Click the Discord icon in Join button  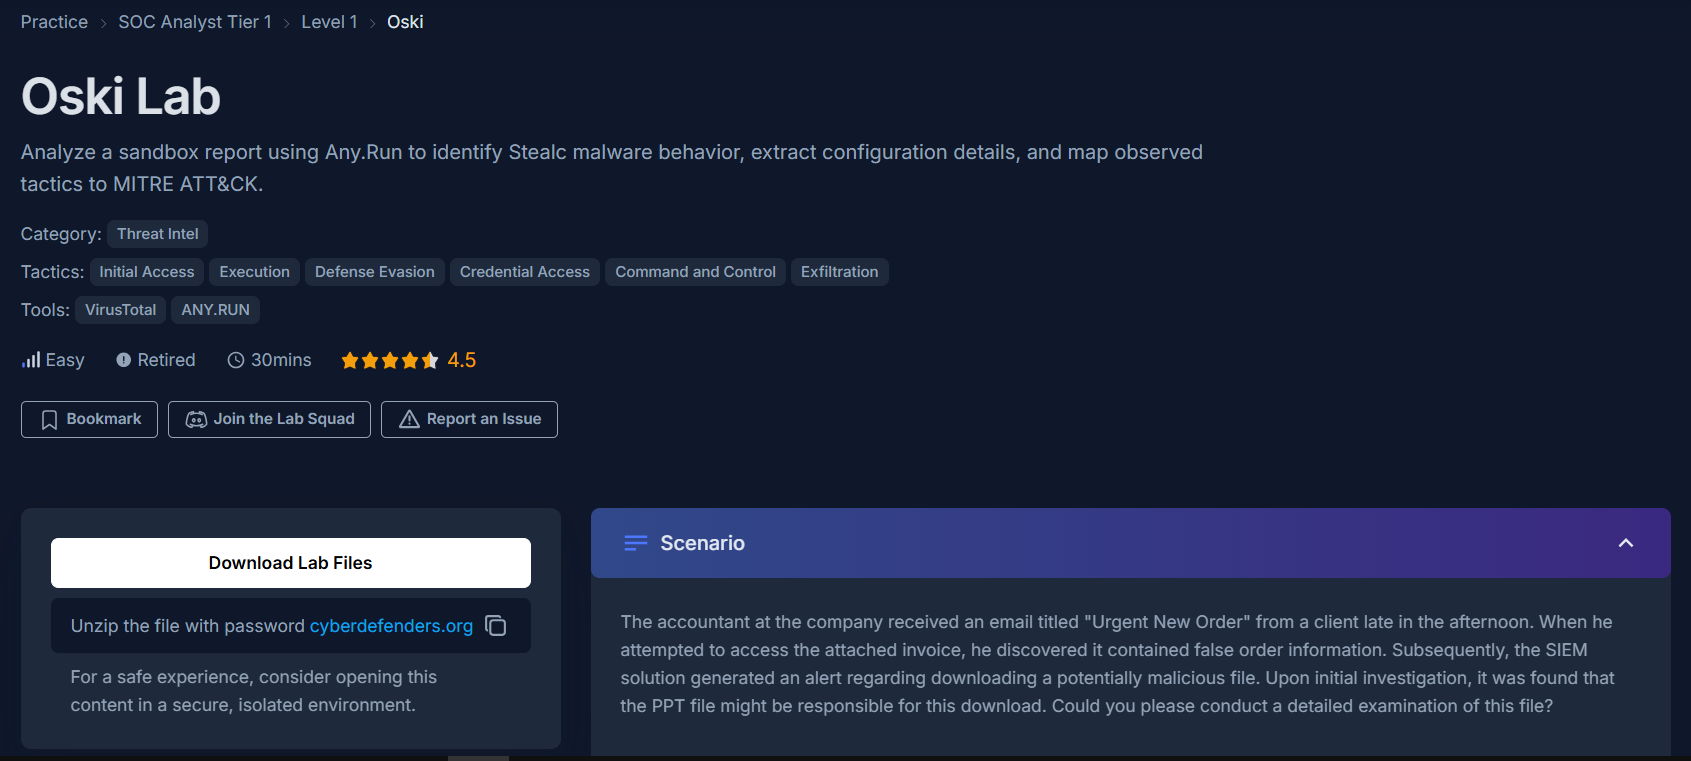pos(196,420)
